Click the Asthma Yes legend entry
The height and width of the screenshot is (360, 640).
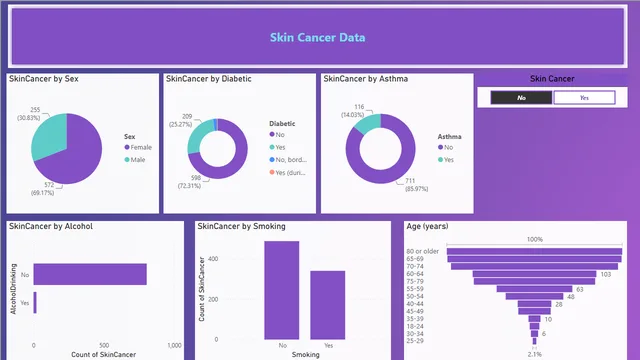tap(446, 160)
